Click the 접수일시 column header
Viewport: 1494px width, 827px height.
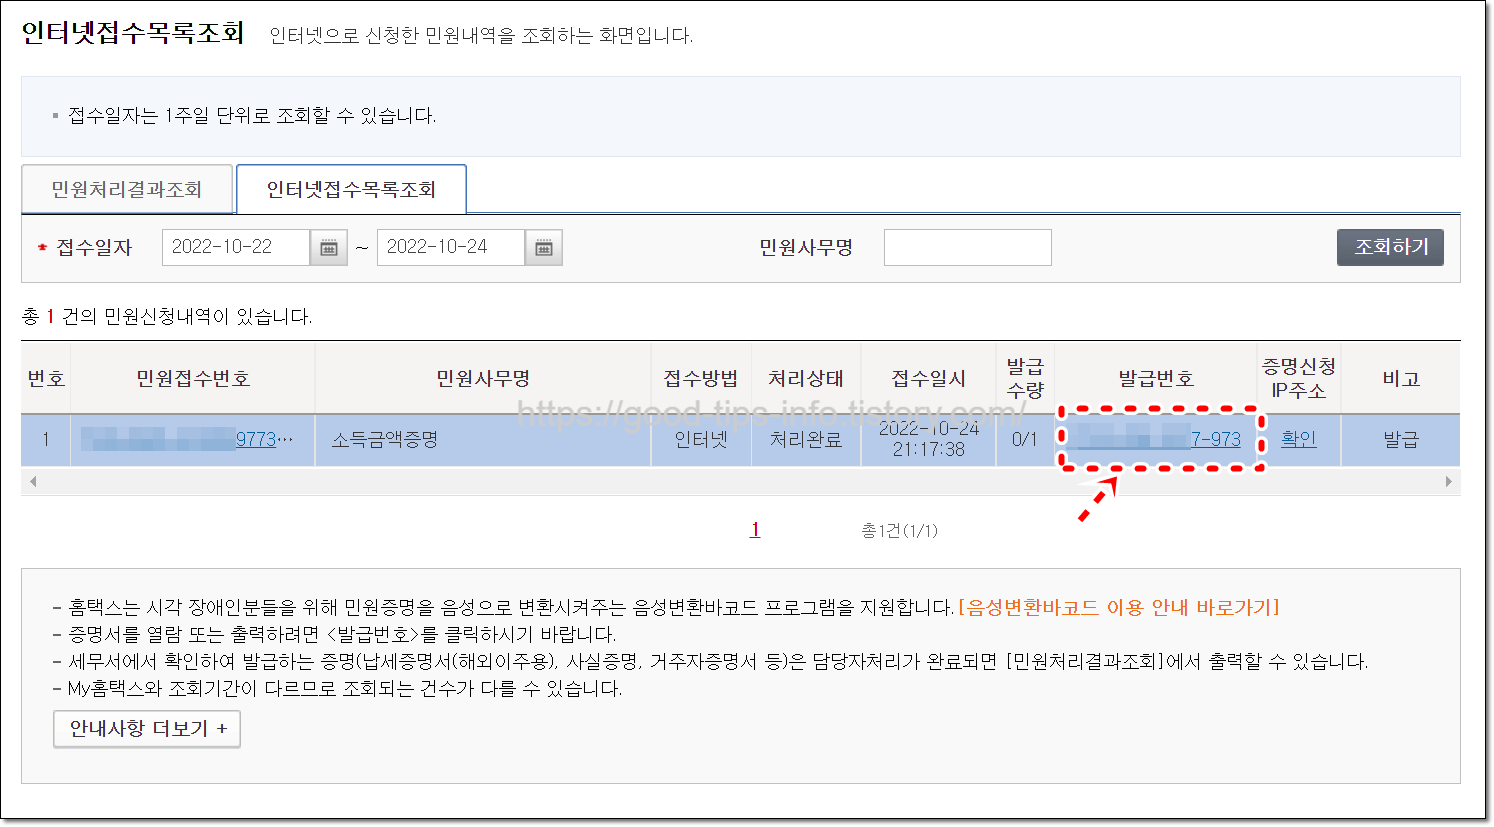(929, 379)
